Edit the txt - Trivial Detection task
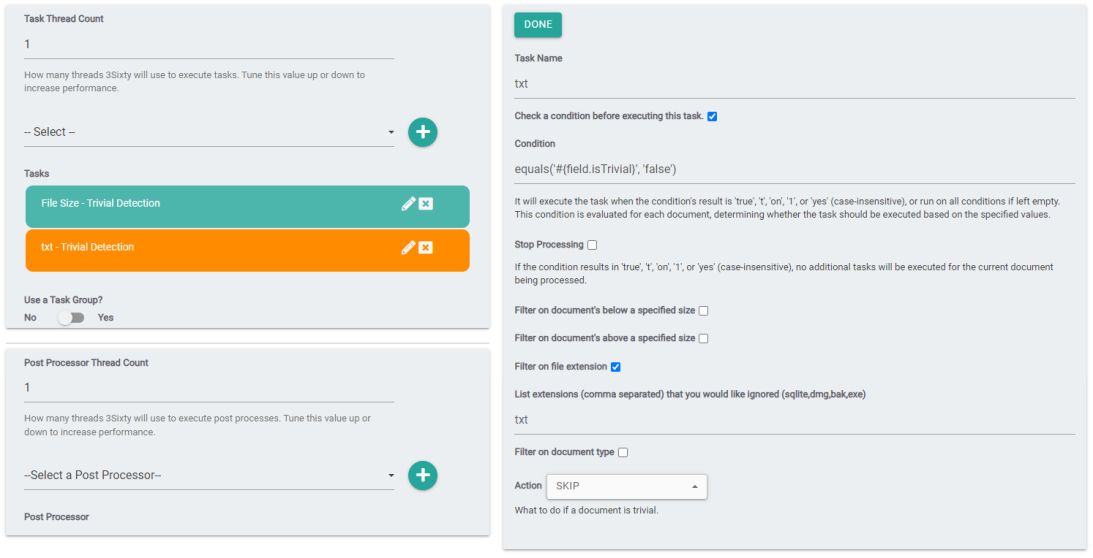Image resolution: width=1093 pixels, height=558 pixels. (408, 248)
